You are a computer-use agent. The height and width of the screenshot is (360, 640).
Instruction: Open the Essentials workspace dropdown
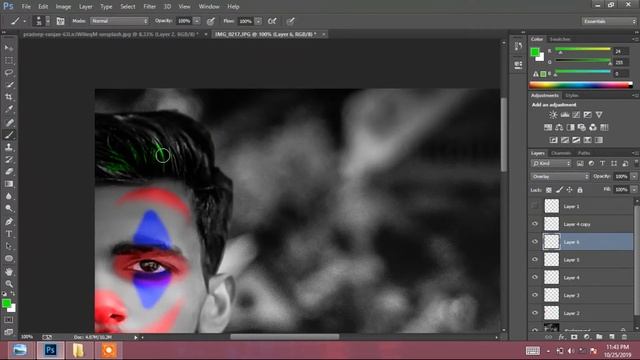click(x=609, y=21)
